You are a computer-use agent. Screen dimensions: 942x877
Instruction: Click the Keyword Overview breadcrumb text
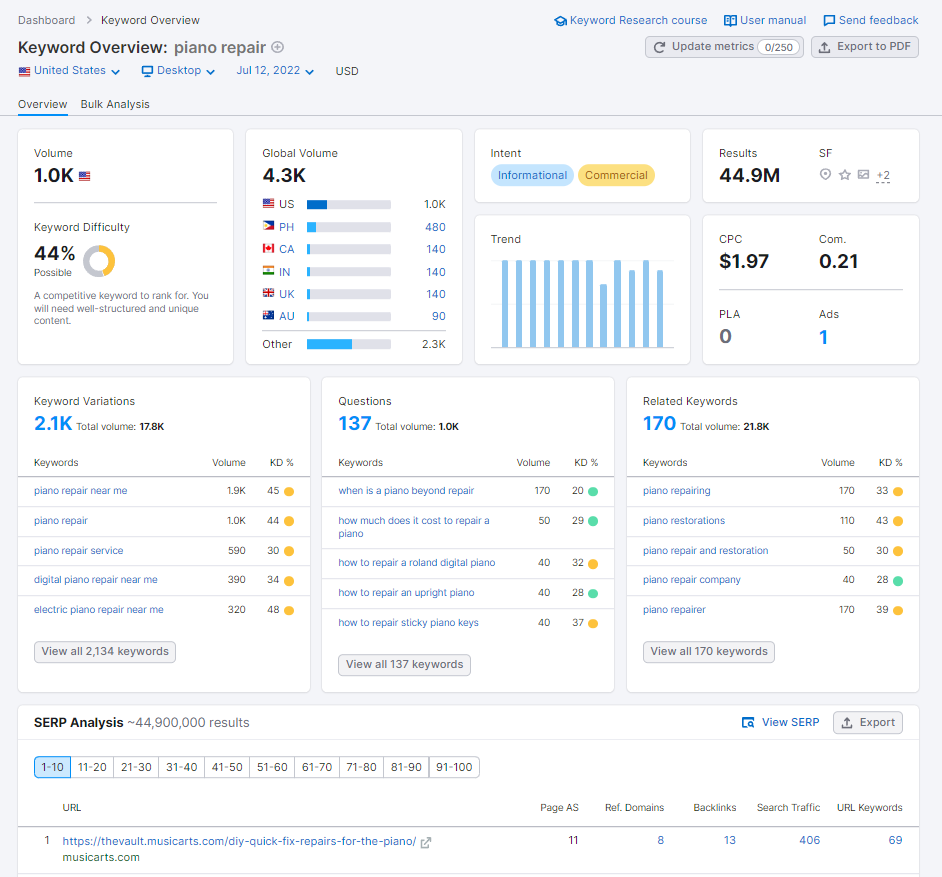coord(150,20)
